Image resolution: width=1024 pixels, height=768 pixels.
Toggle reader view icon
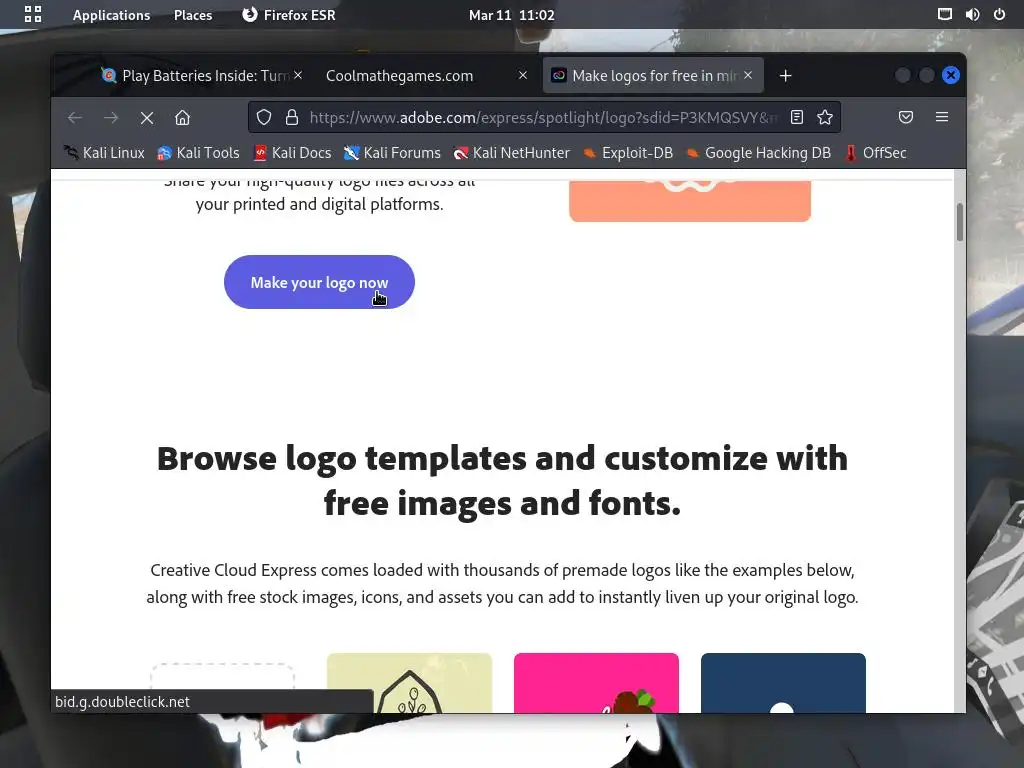click(x=797, y=117)
